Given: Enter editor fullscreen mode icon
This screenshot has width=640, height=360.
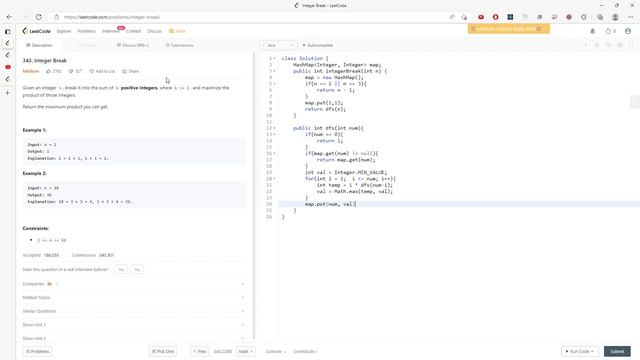Looking at the screenshot, I should (631, 45).
